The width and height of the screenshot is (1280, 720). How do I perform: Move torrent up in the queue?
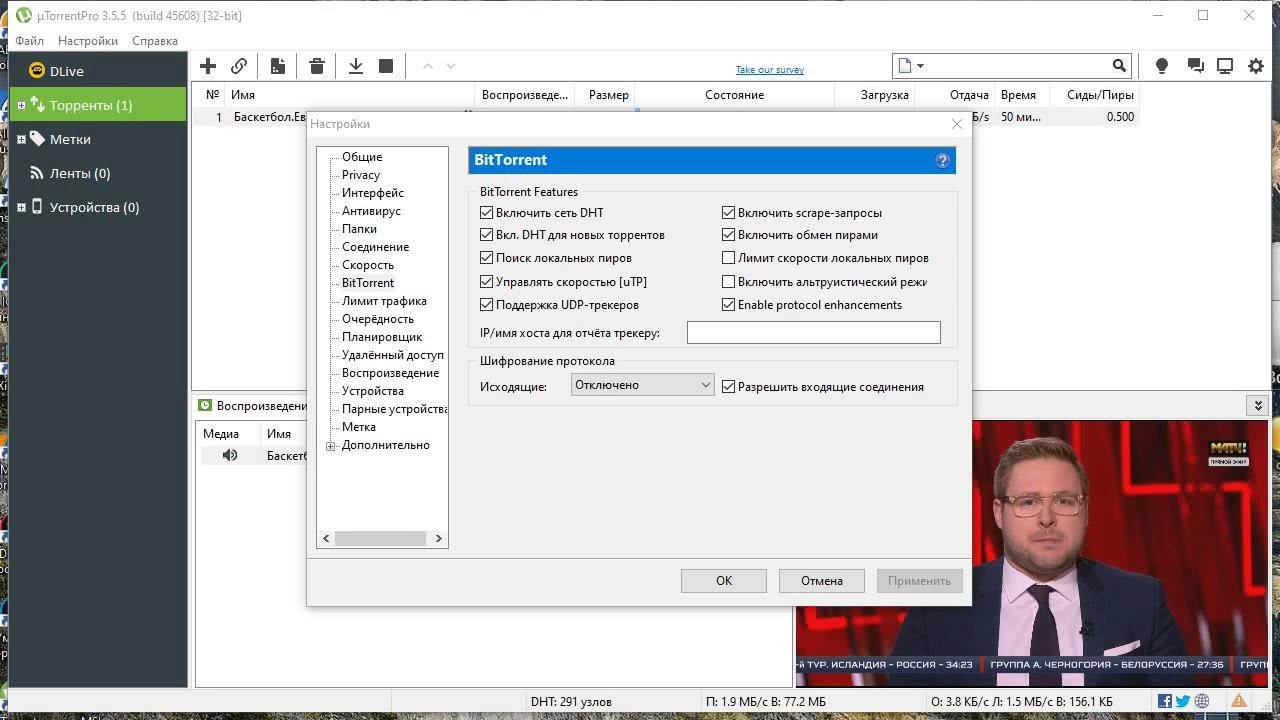tap(428, 66)
